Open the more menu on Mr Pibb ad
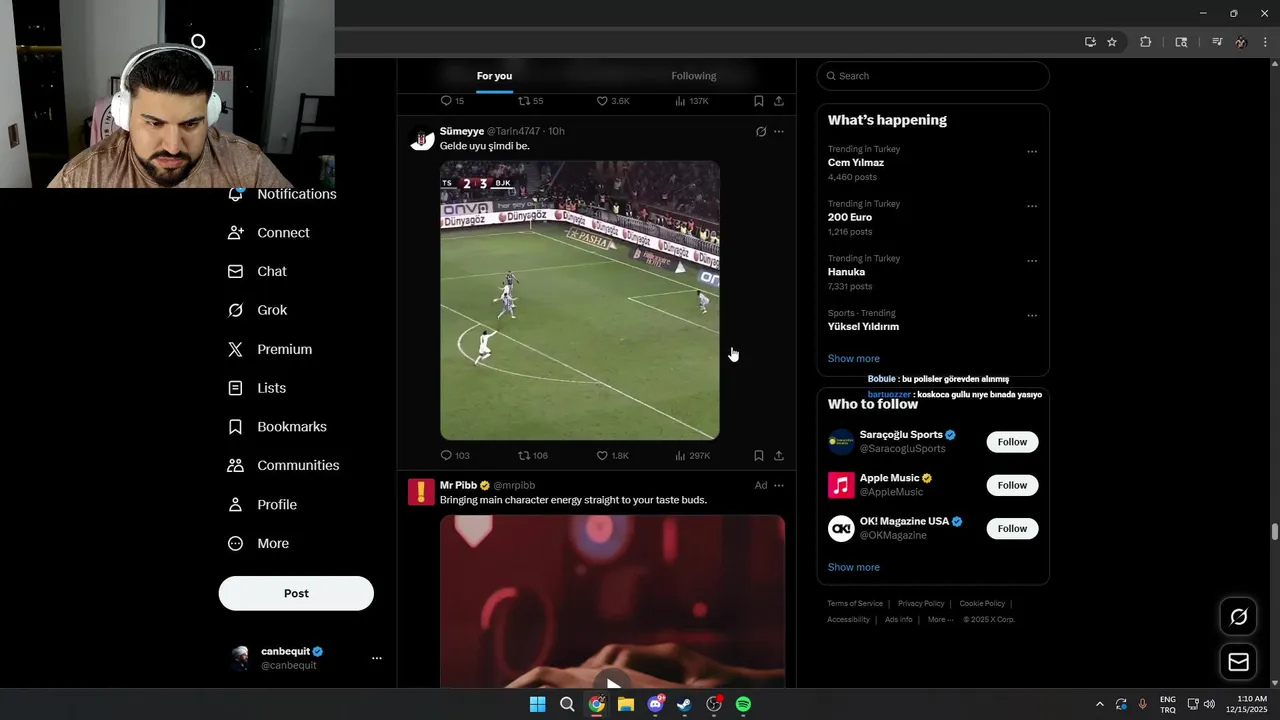The width and height of the screenshot is (1280, 720). [779, 486]
